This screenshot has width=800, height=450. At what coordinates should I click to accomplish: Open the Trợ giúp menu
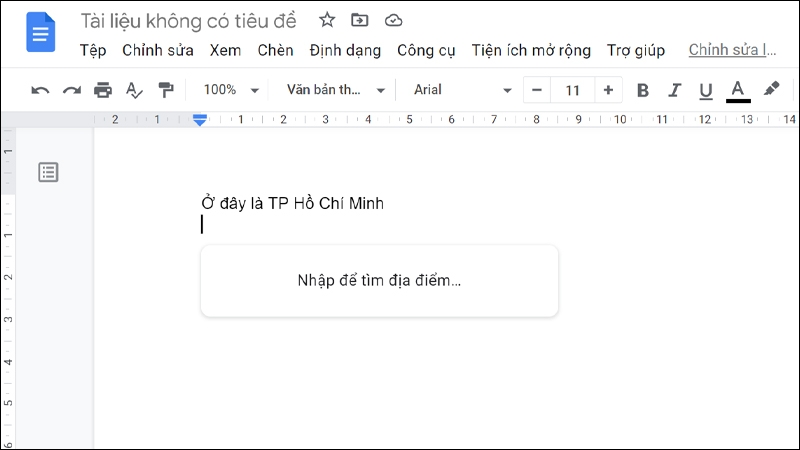636,51
